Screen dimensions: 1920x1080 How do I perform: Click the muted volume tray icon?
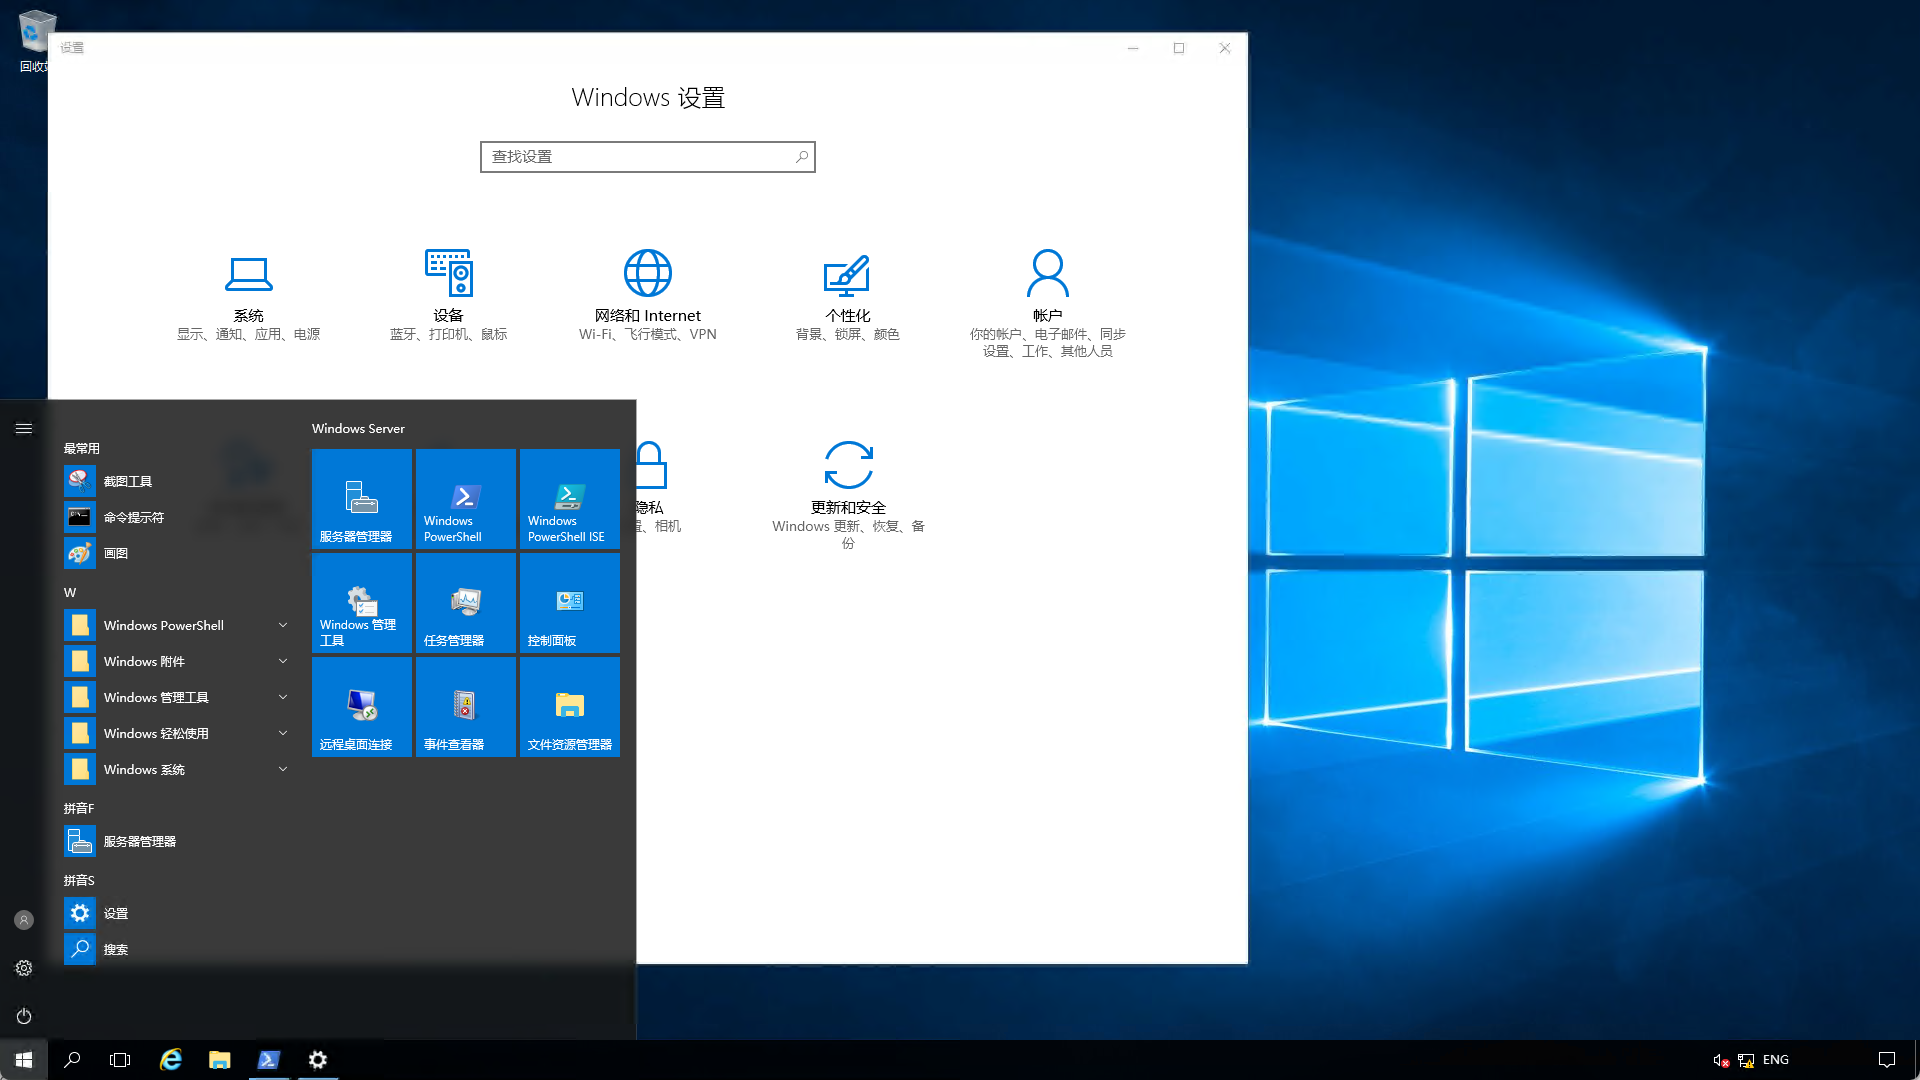tap(1721, 1060)
